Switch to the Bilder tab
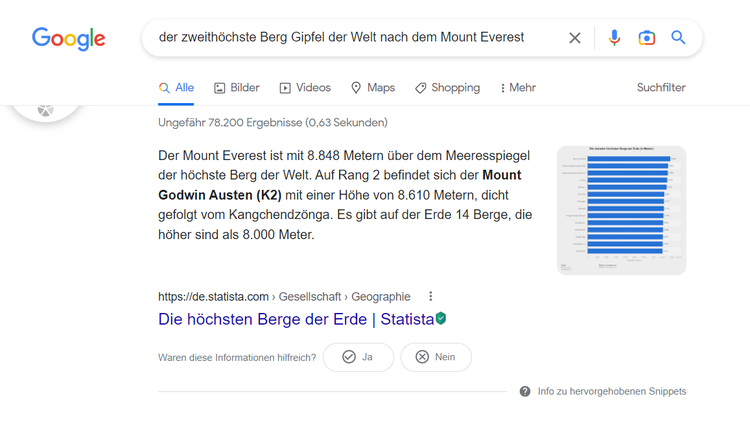This screenshot has width=750, height=427. pos(237,88)
